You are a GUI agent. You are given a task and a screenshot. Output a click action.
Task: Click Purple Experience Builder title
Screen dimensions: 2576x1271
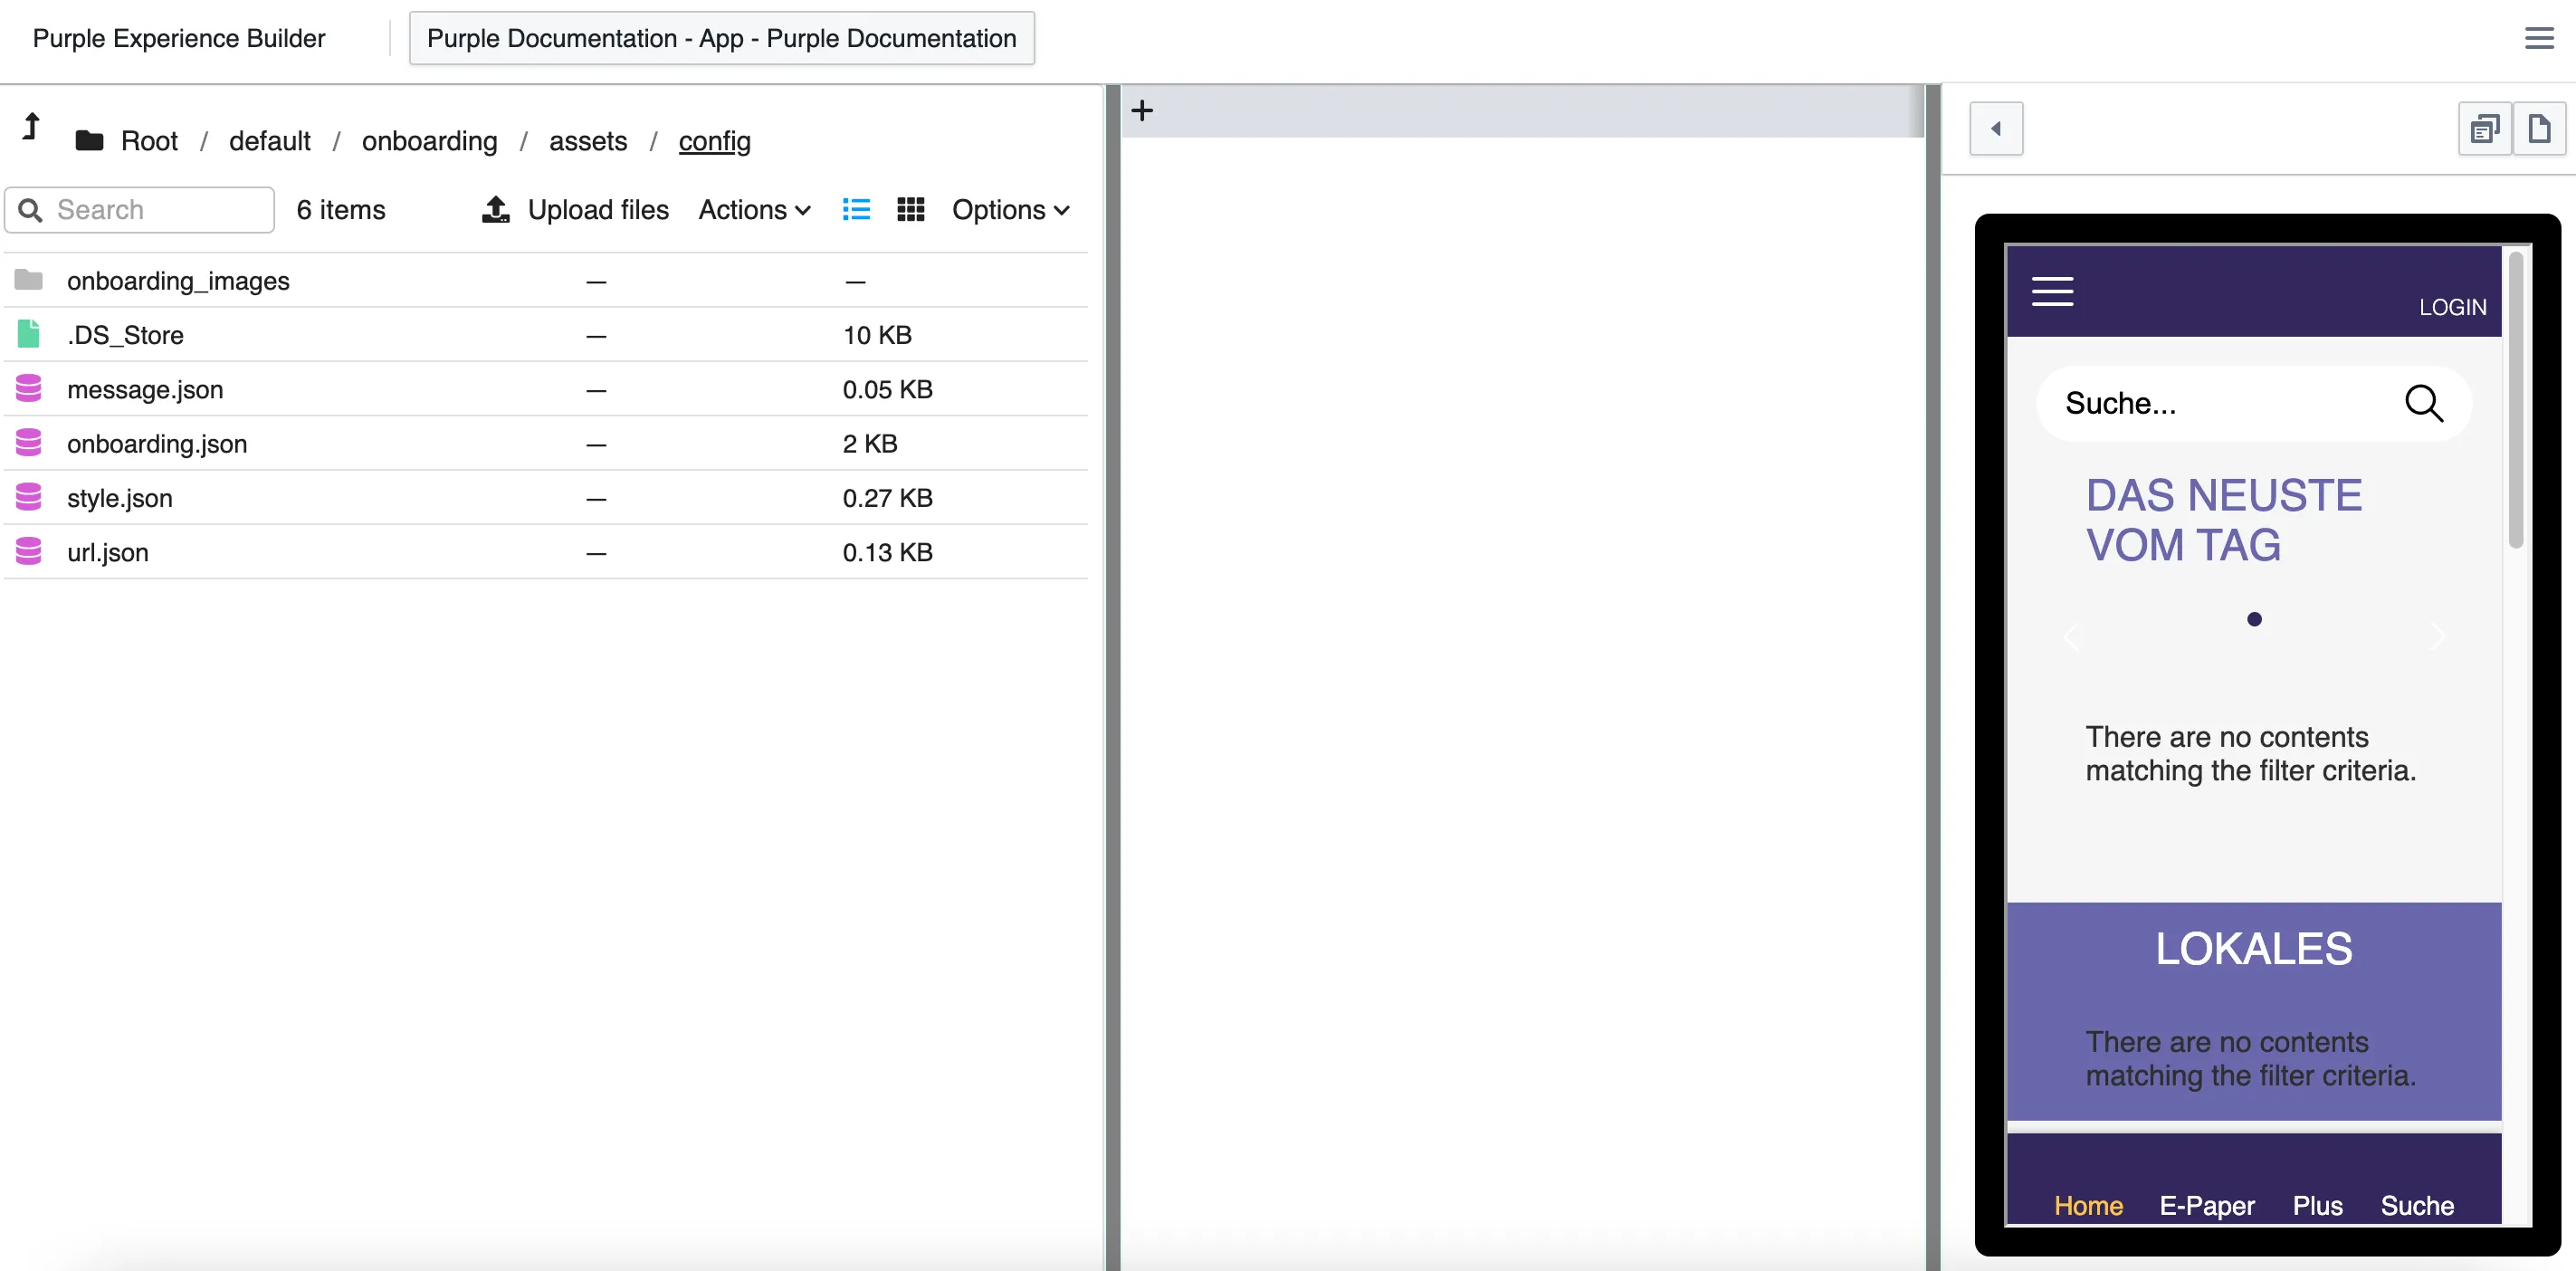coord(179,38)
